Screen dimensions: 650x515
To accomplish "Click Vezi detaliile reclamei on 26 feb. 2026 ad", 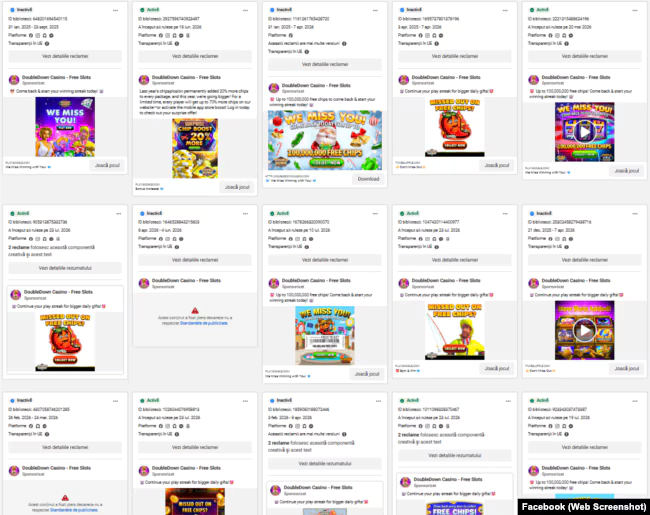I will point(65,447).
